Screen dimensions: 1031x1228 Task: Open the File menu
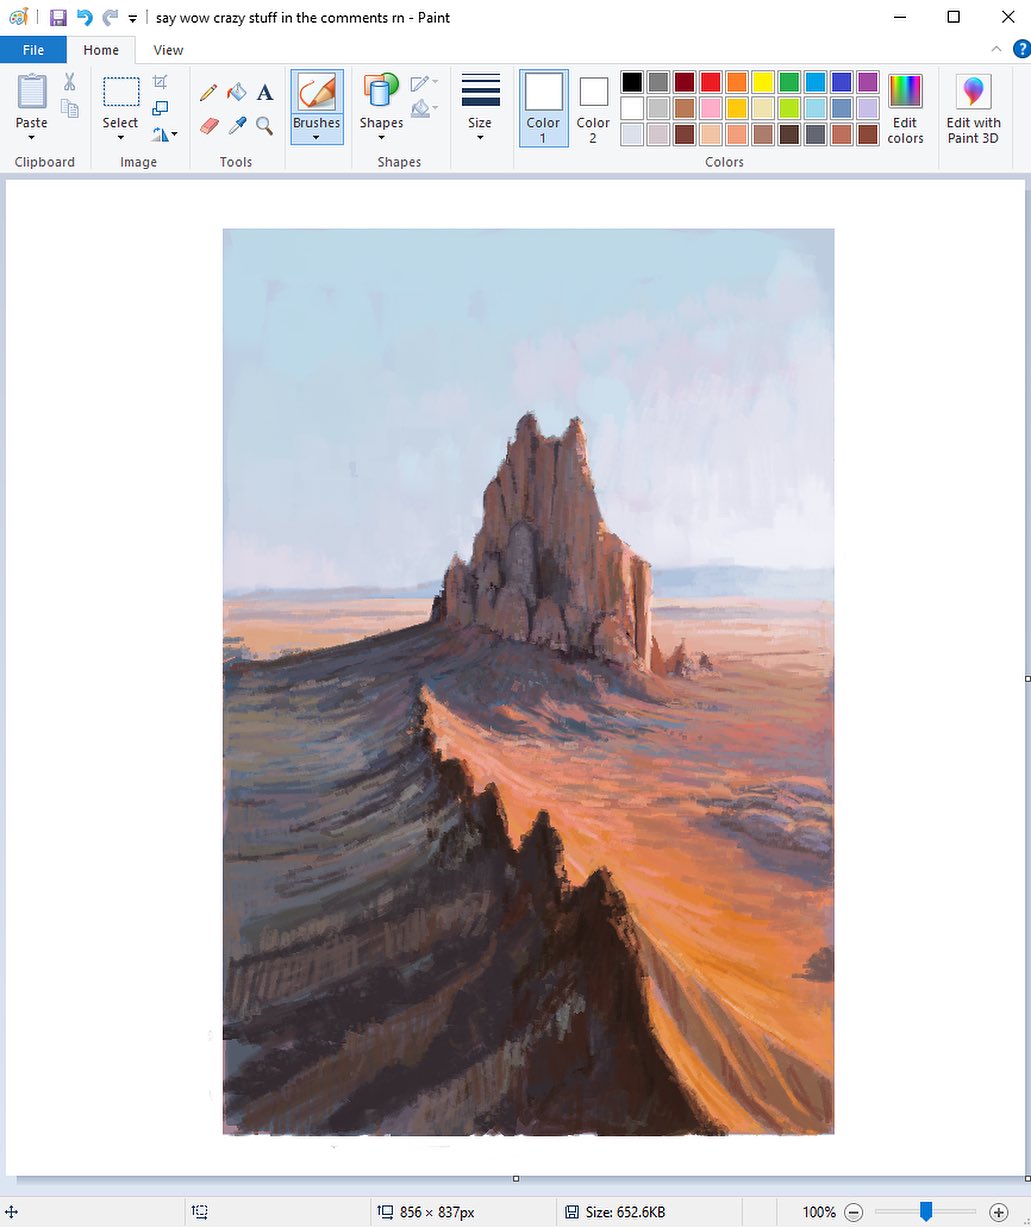tap(33, 50)
